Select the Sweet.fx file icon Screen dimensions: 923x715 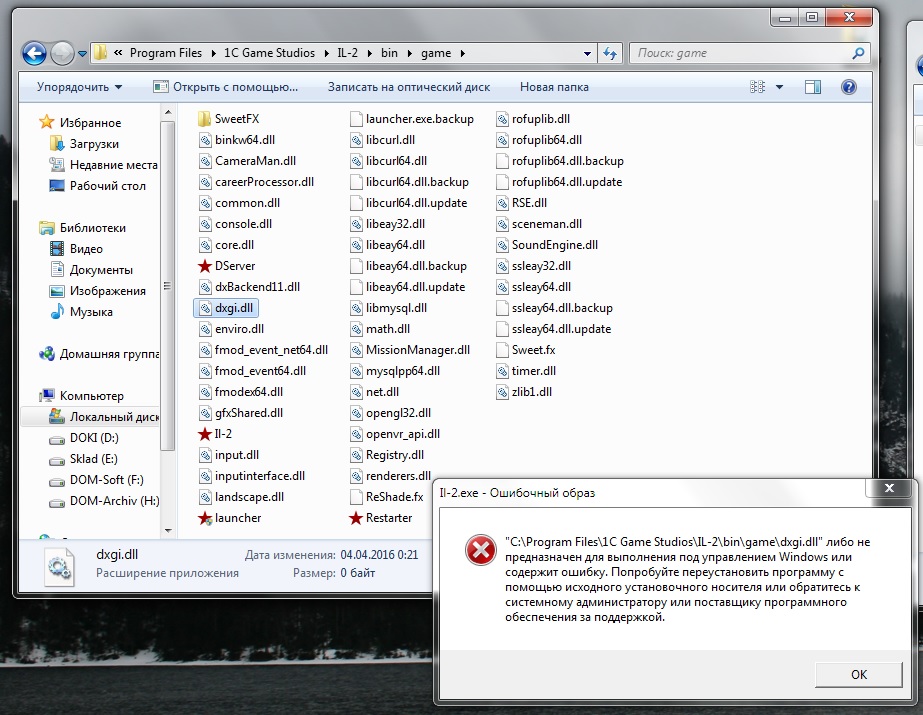502,350
